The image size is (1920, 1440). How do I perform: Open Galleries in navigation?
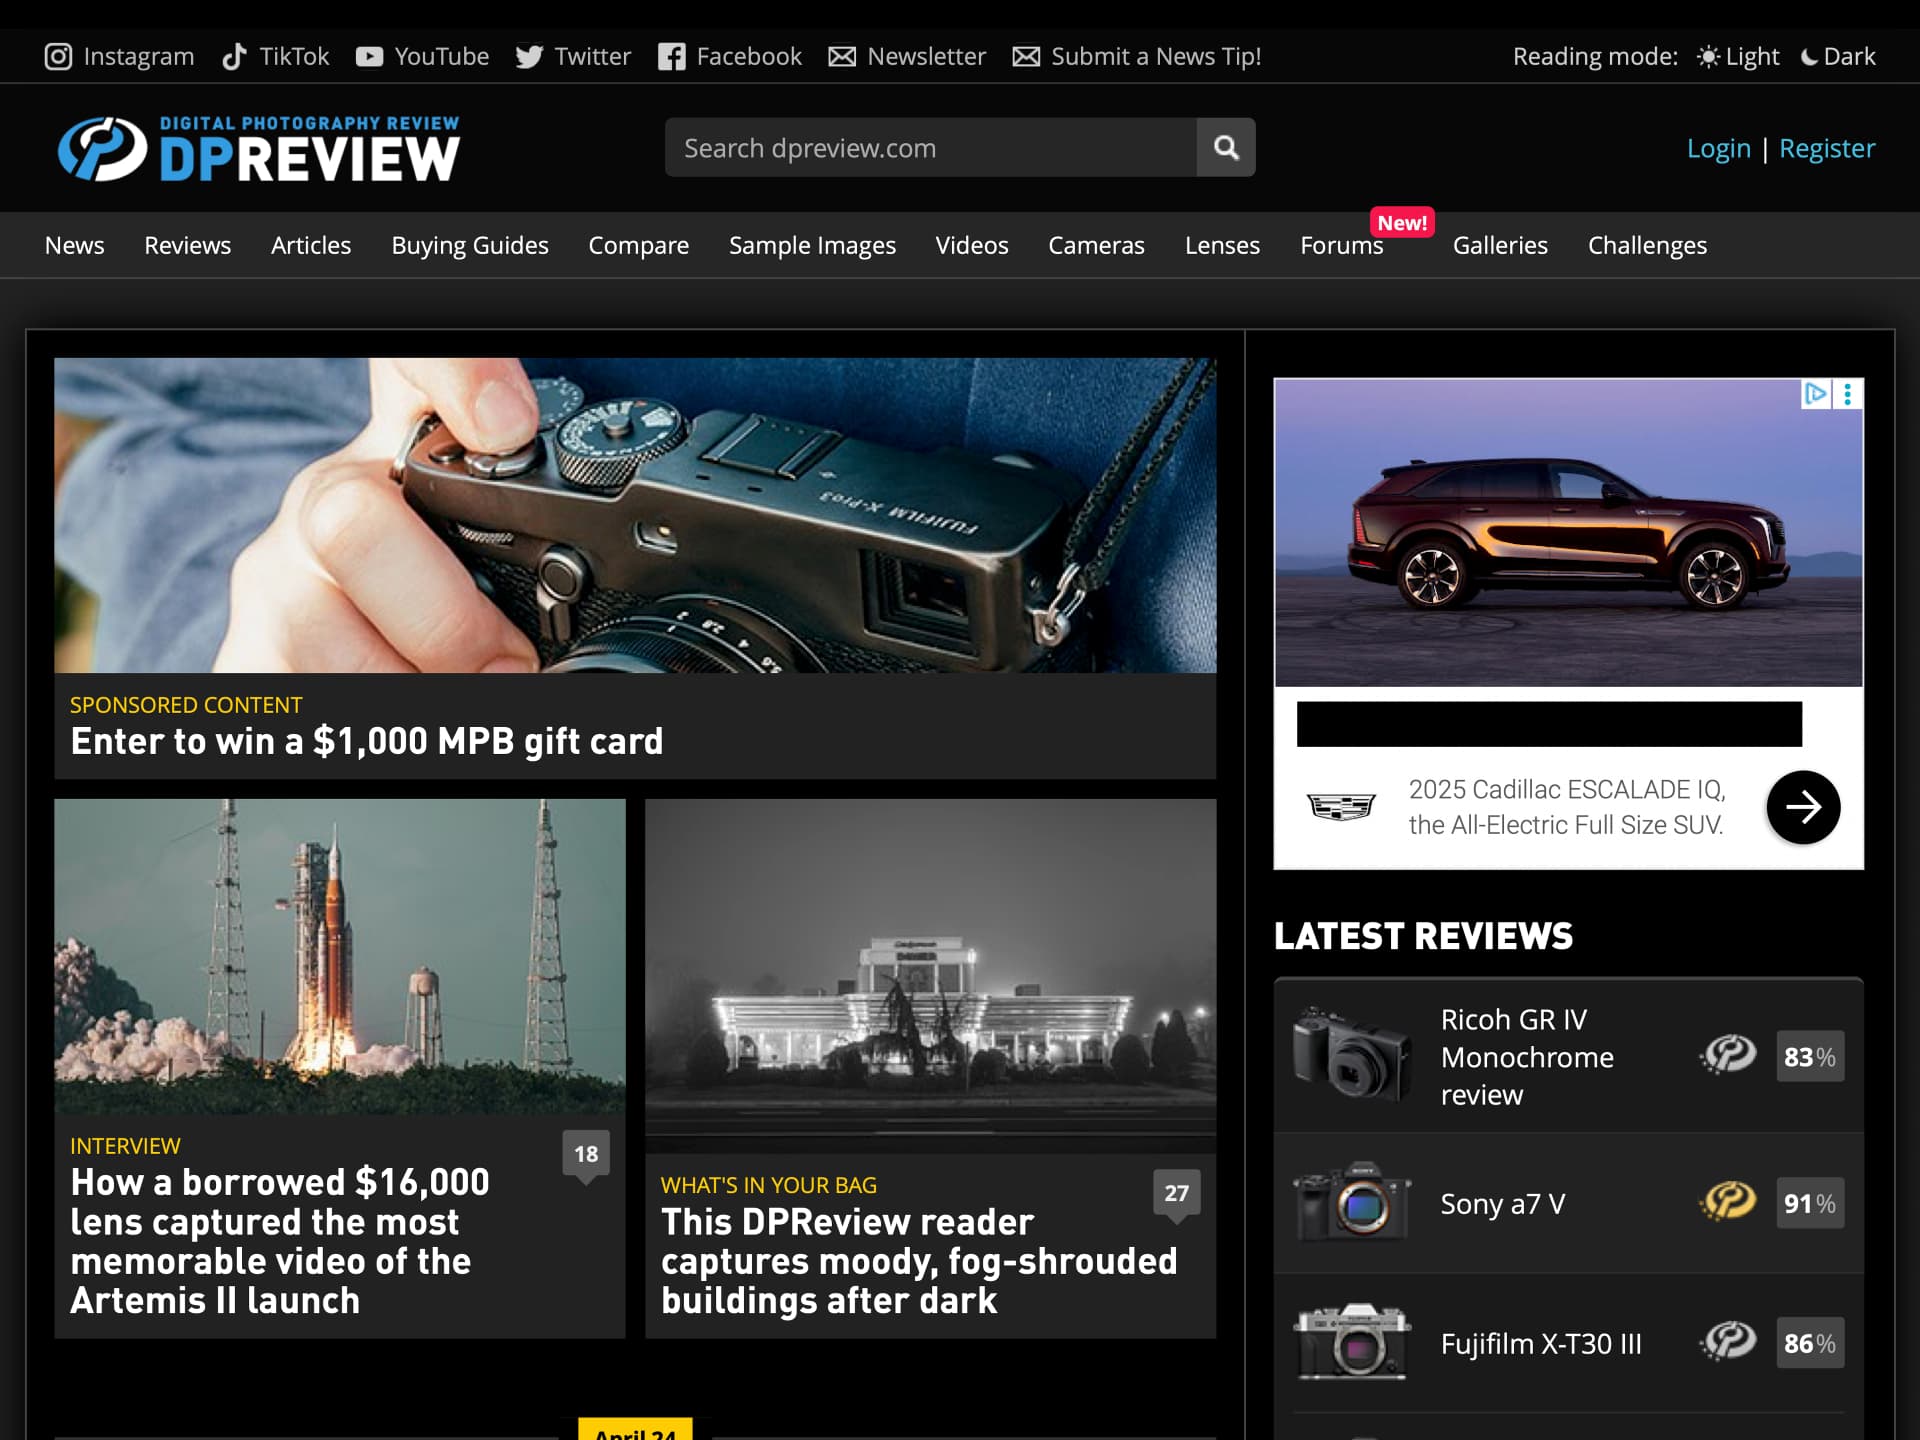1500,245
